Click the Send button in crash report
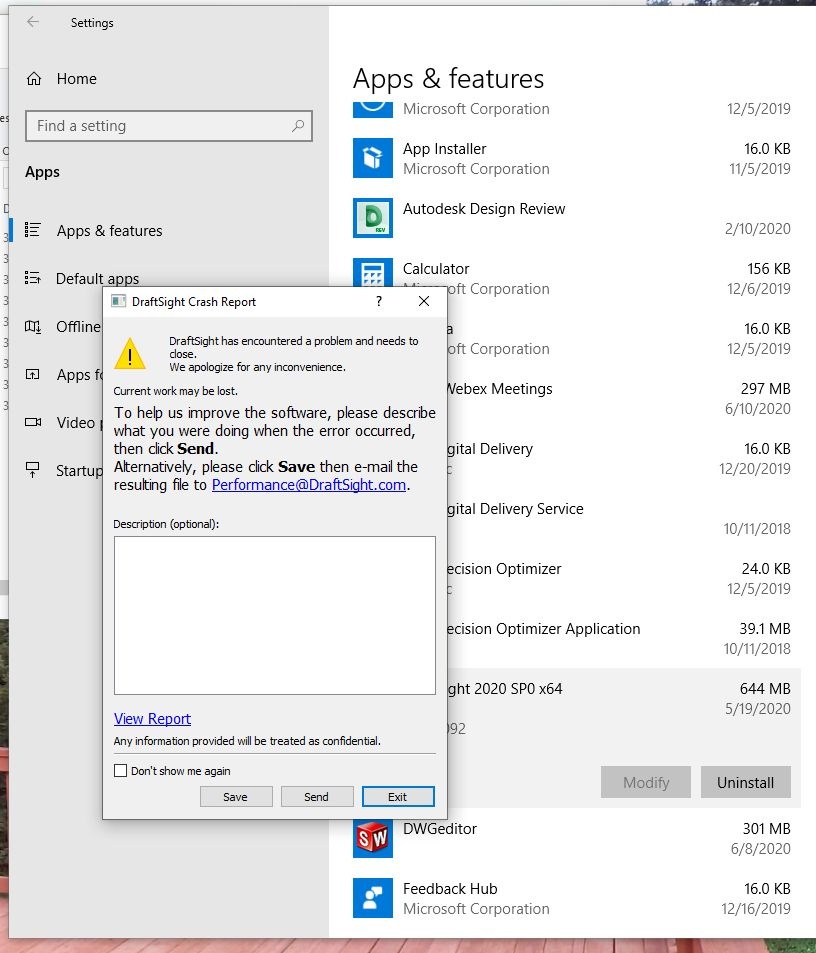The height and width of the screenshot is (953, 816). click(x=317, y=797)
